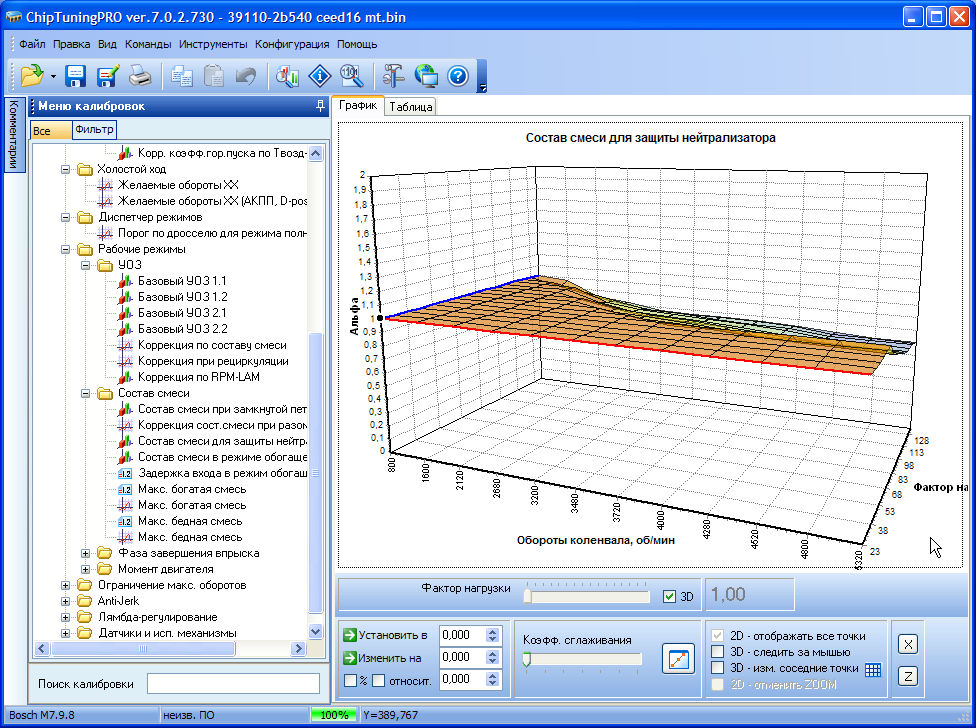Click the print icon in toolbar
Image resolution: width=976 pixels, height=728 pixels.
140,76
